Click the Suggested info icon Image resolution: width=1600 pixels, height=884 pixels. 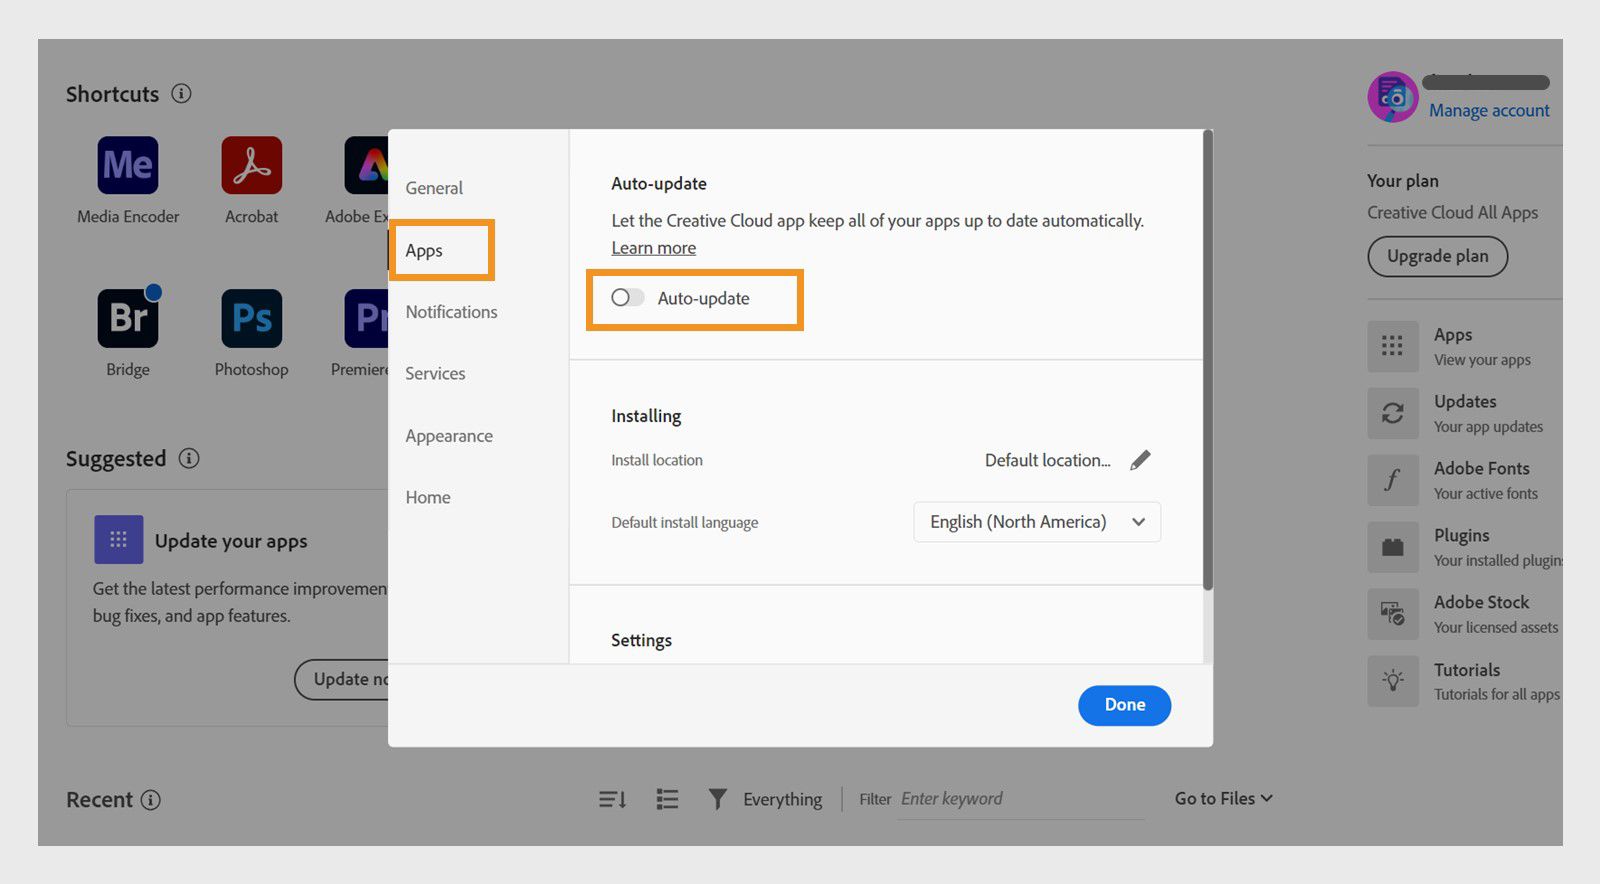click(x=188, y=458)
